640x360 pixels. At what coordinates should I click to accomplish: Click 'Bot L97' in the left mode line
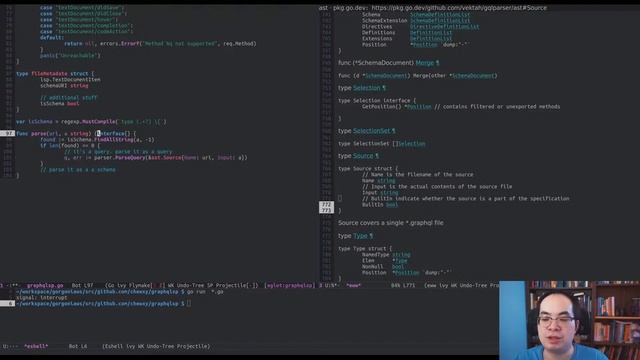(82, 285)
